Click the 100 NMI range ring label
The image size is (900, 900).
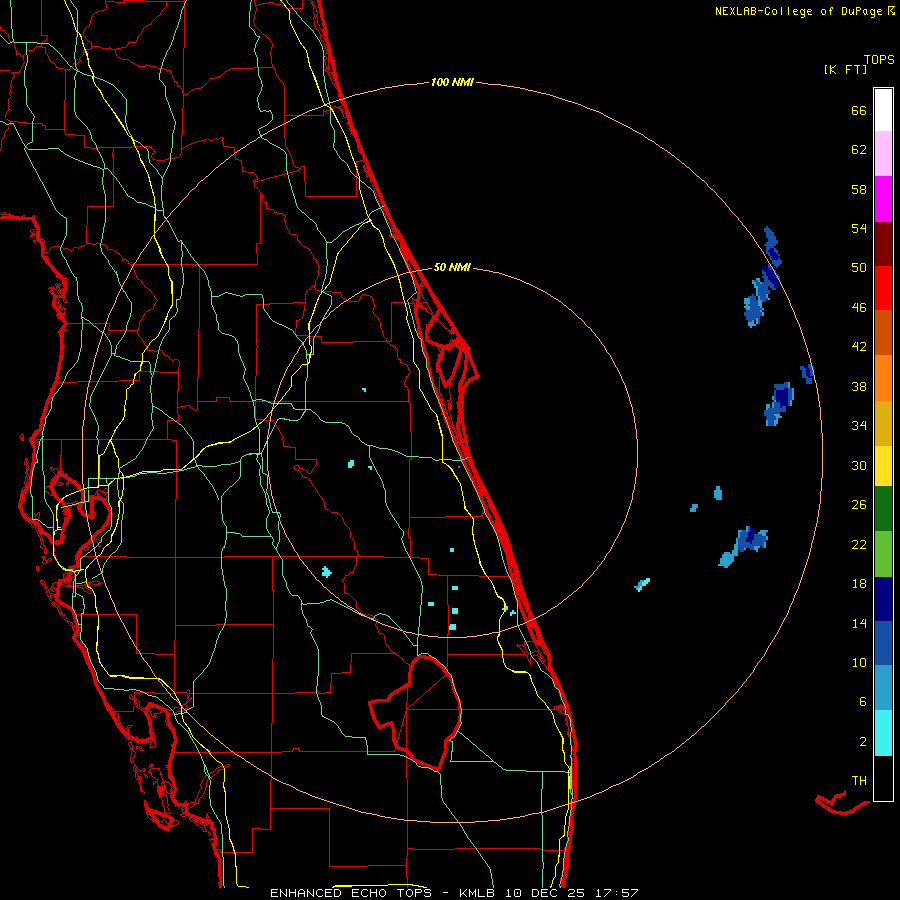click(x=452, y=82)
